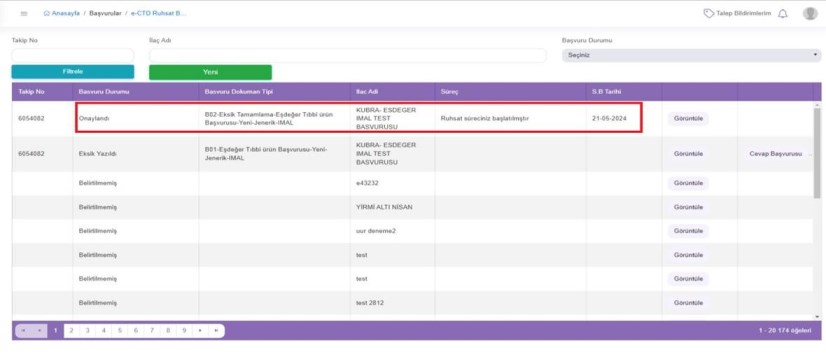Select page 5 in the pagination

[120, 331]
